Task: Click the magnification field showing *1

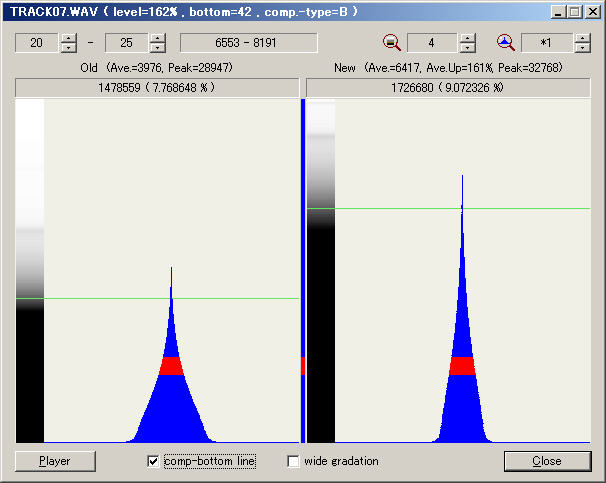Action: 546,43
